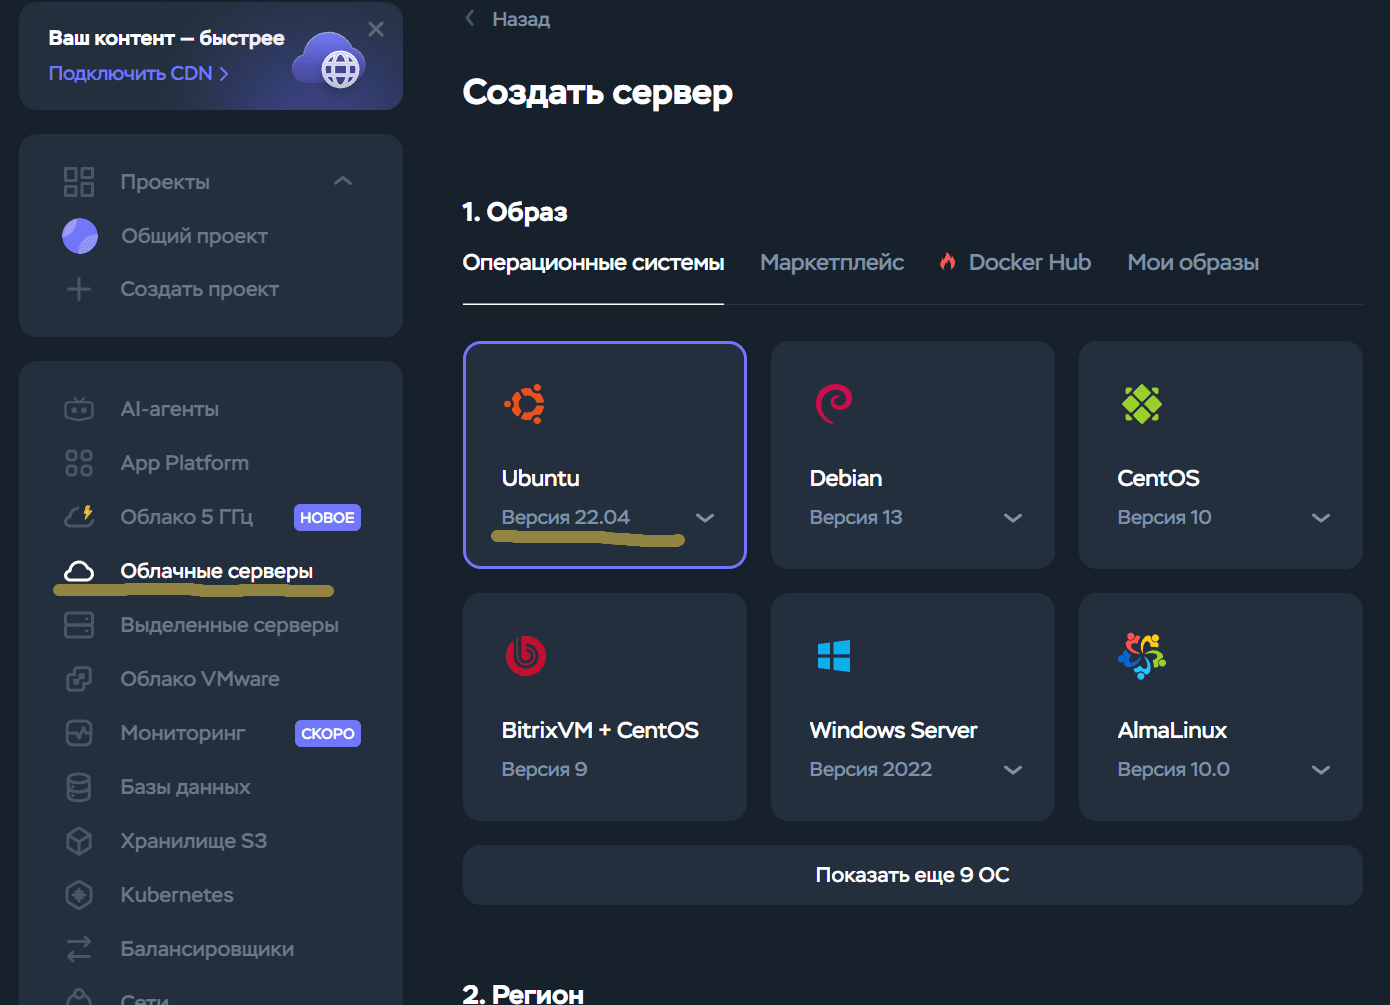This screenshot has height=1005, width=1390.
Task: Click the Базы данных database icon
Action: [x=79, y=787]
